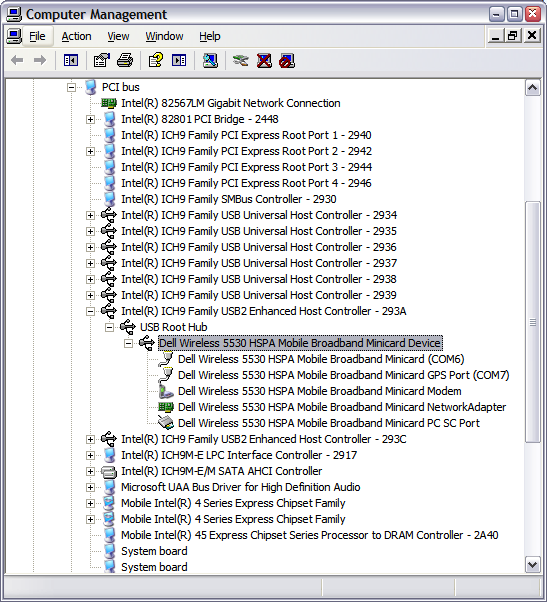Collapse Dell Wireless 5530 Minicard Device node
Image resolution: width=547 pixels, height=602 pixels.
(129, 343)
